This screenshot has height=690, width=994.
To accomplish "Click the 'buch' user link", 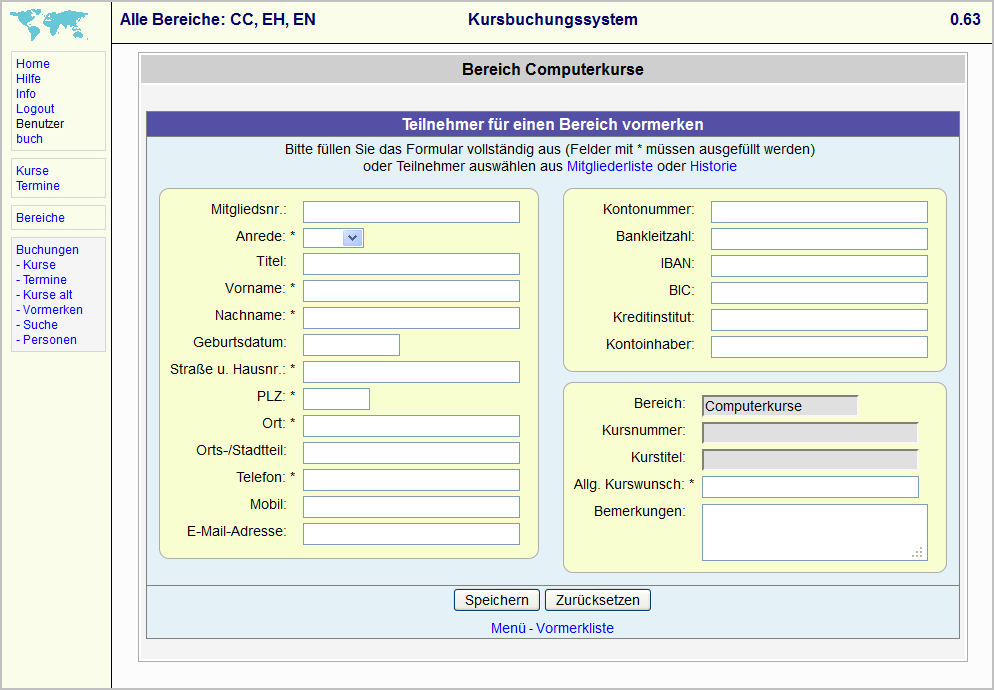I will (x=30, y=139).
